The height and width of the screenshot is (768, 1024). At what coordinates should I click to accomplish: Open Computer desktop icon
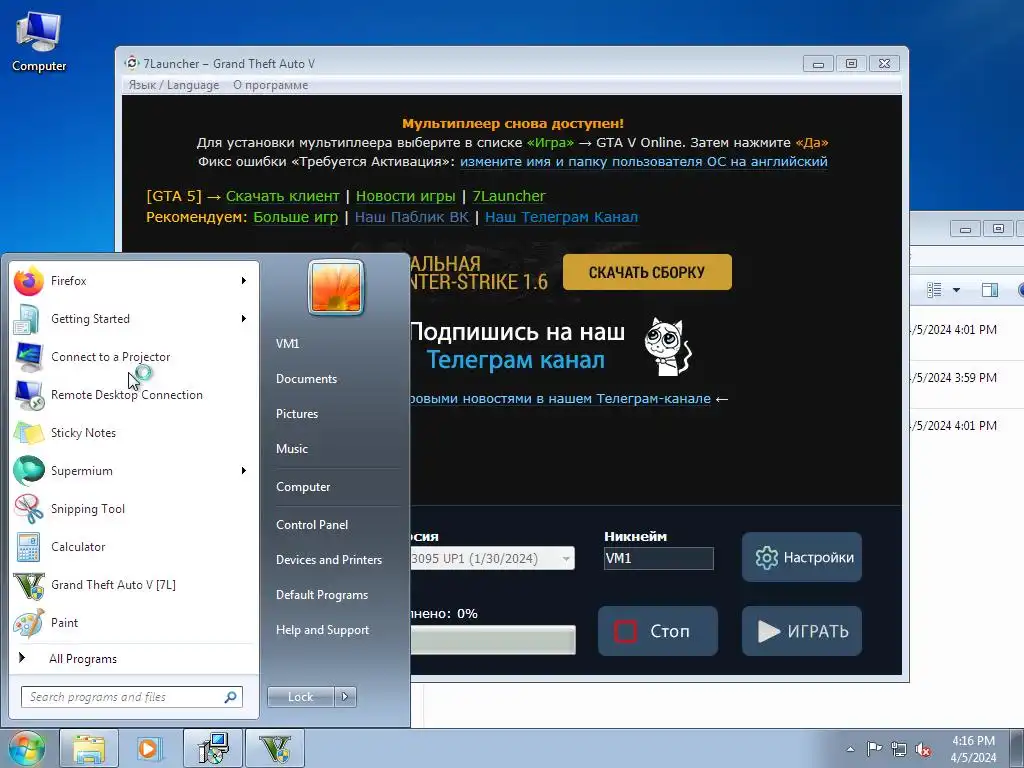coord(39,42)
